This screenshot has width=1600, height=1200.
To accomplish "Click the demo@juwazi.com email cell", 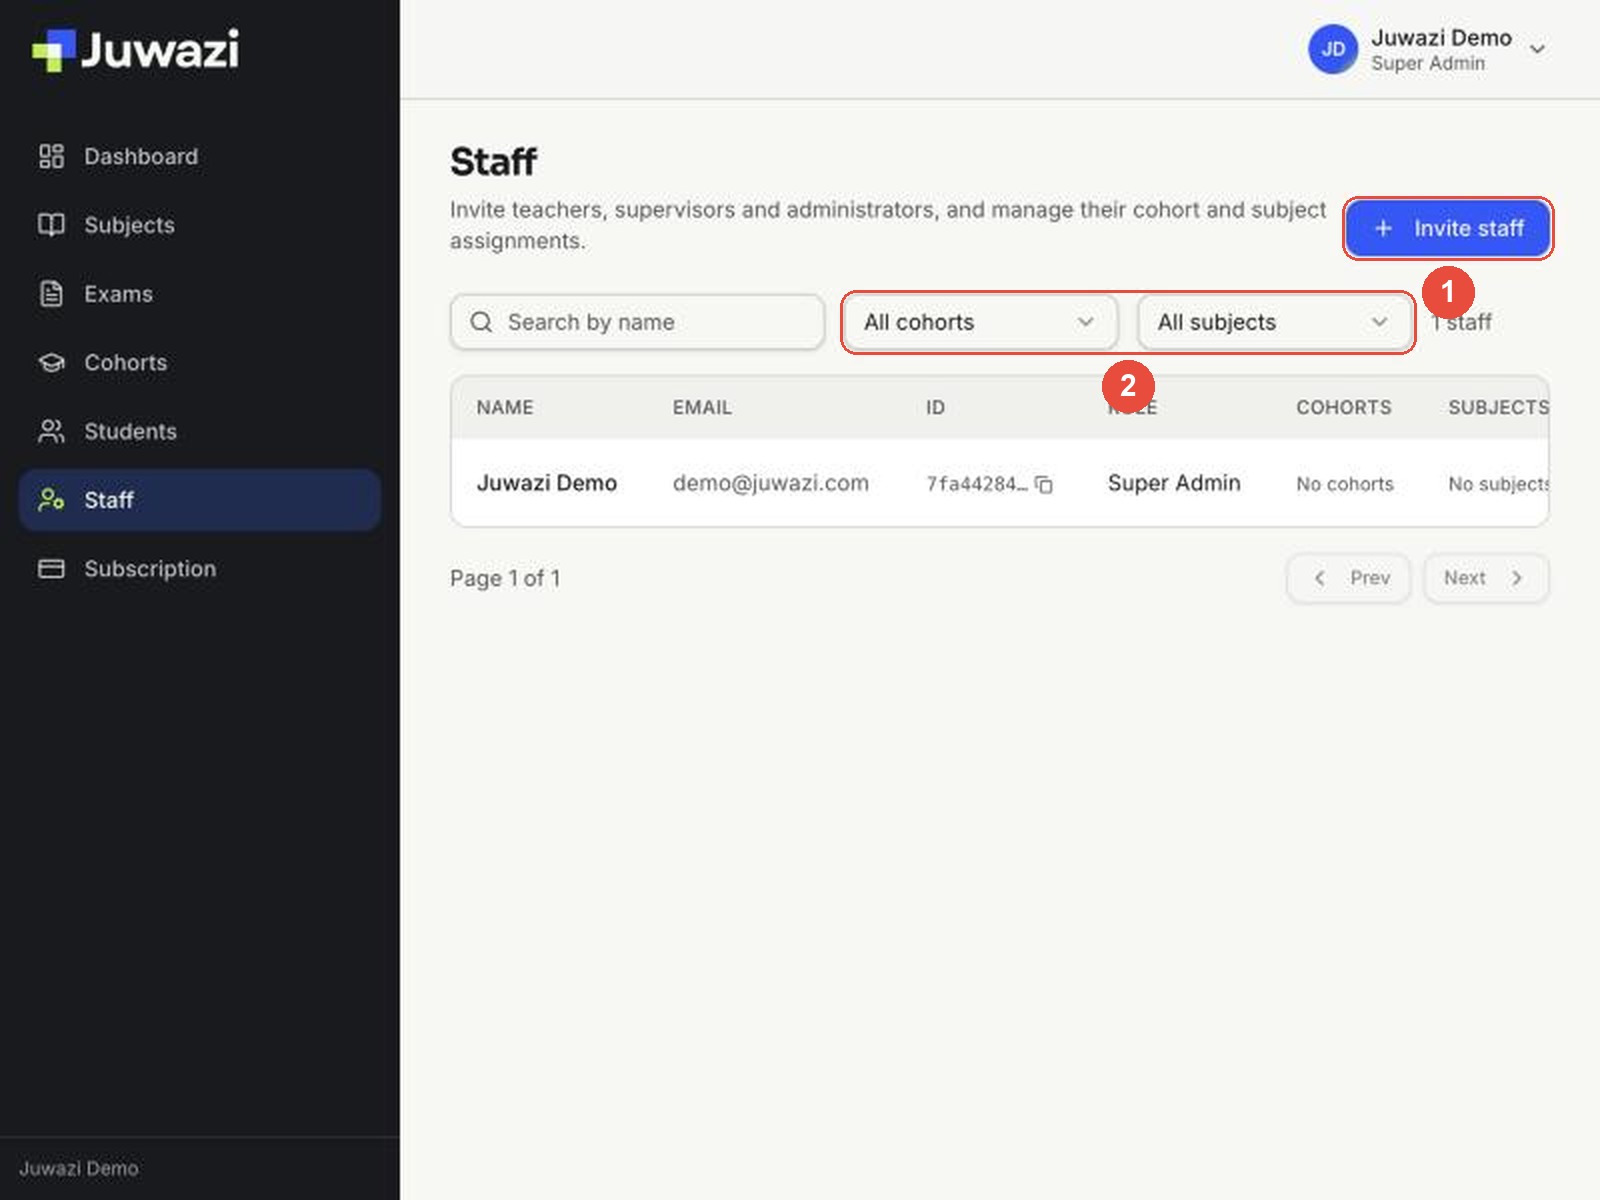I will [771, 483].
